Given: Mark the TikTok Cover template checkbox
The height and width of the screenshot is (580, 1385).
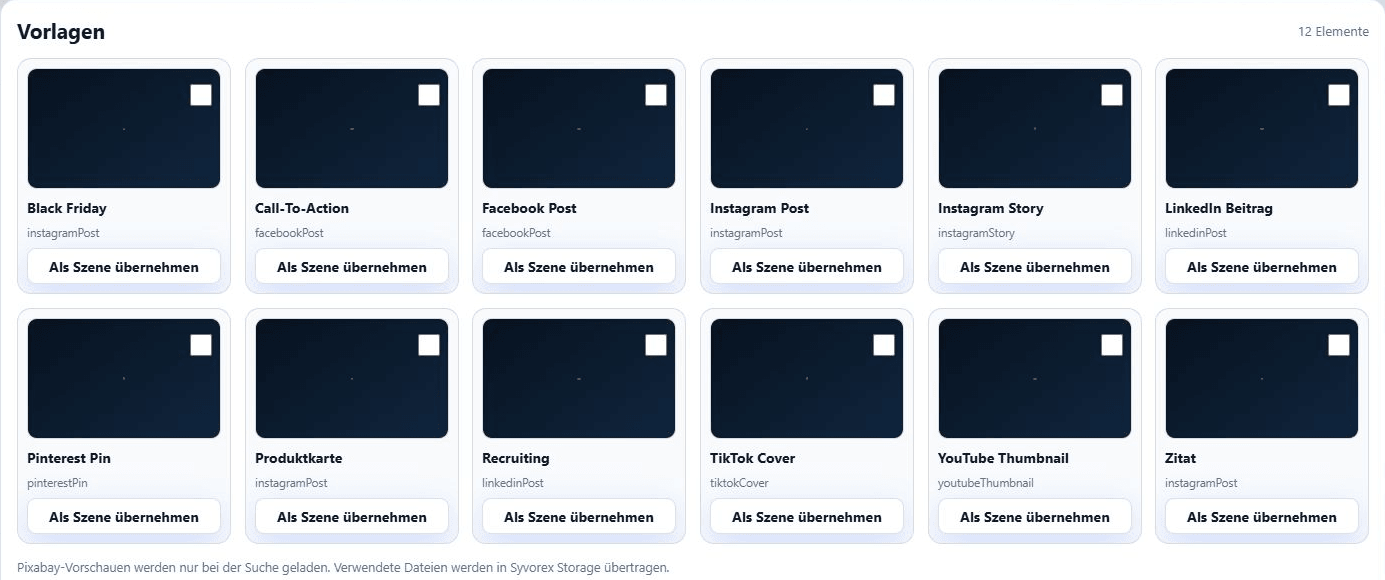Looking at the screenshot, I should tap(884, 345).
